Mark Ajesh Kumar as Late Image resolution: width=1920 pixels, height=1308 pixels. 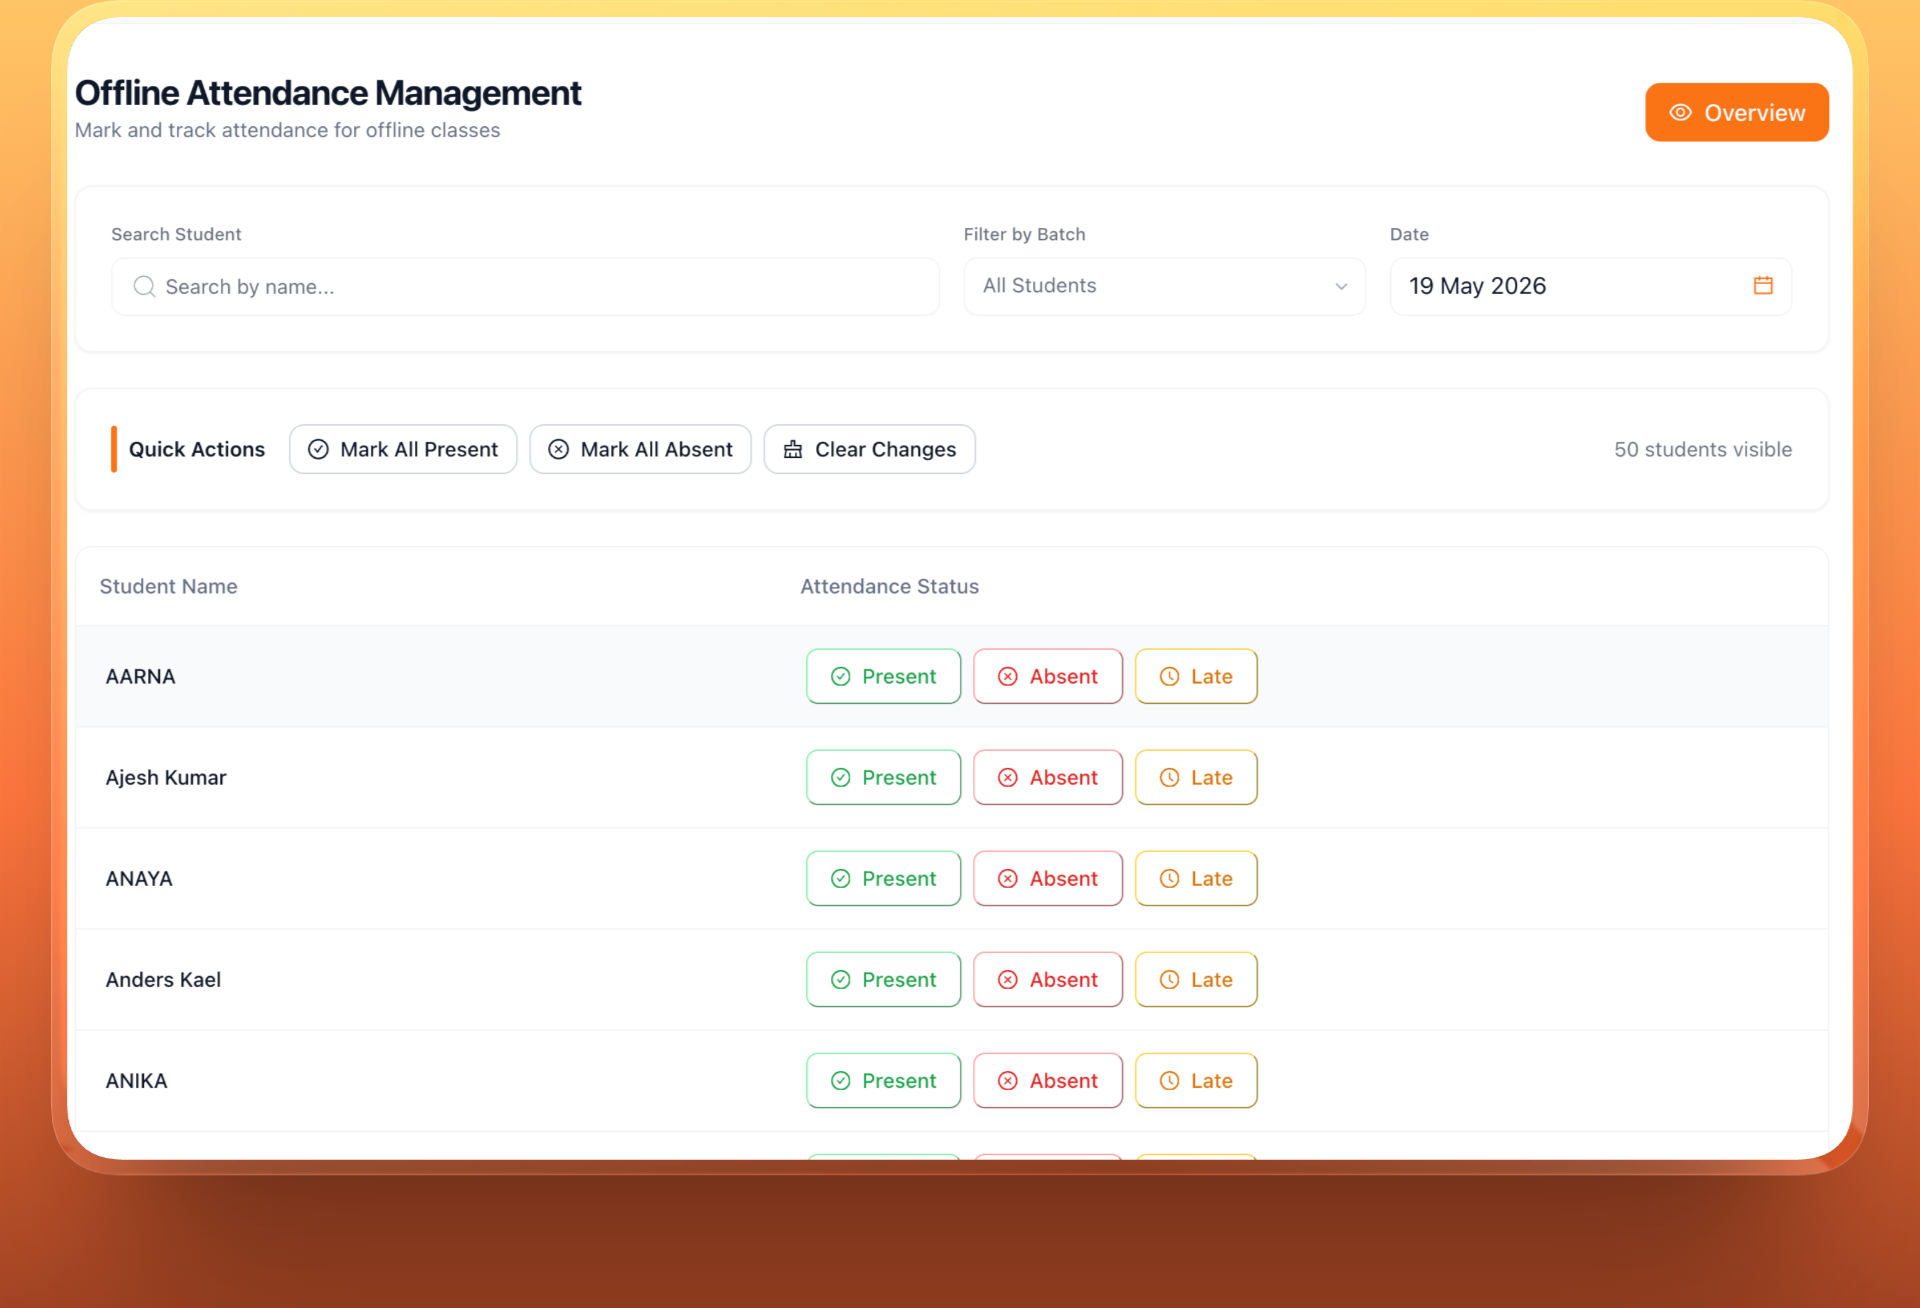tap(1196, 777)
